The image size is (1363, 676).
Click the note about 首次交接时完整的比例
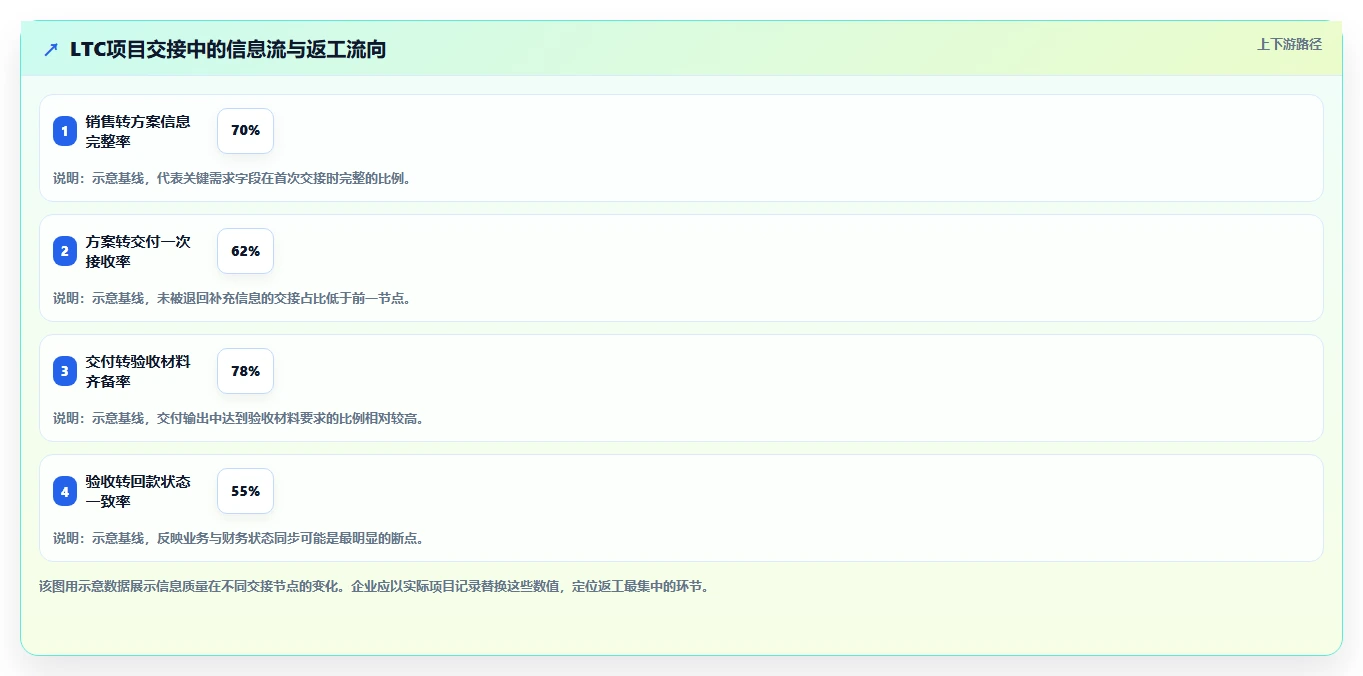[x=232, y=178]
